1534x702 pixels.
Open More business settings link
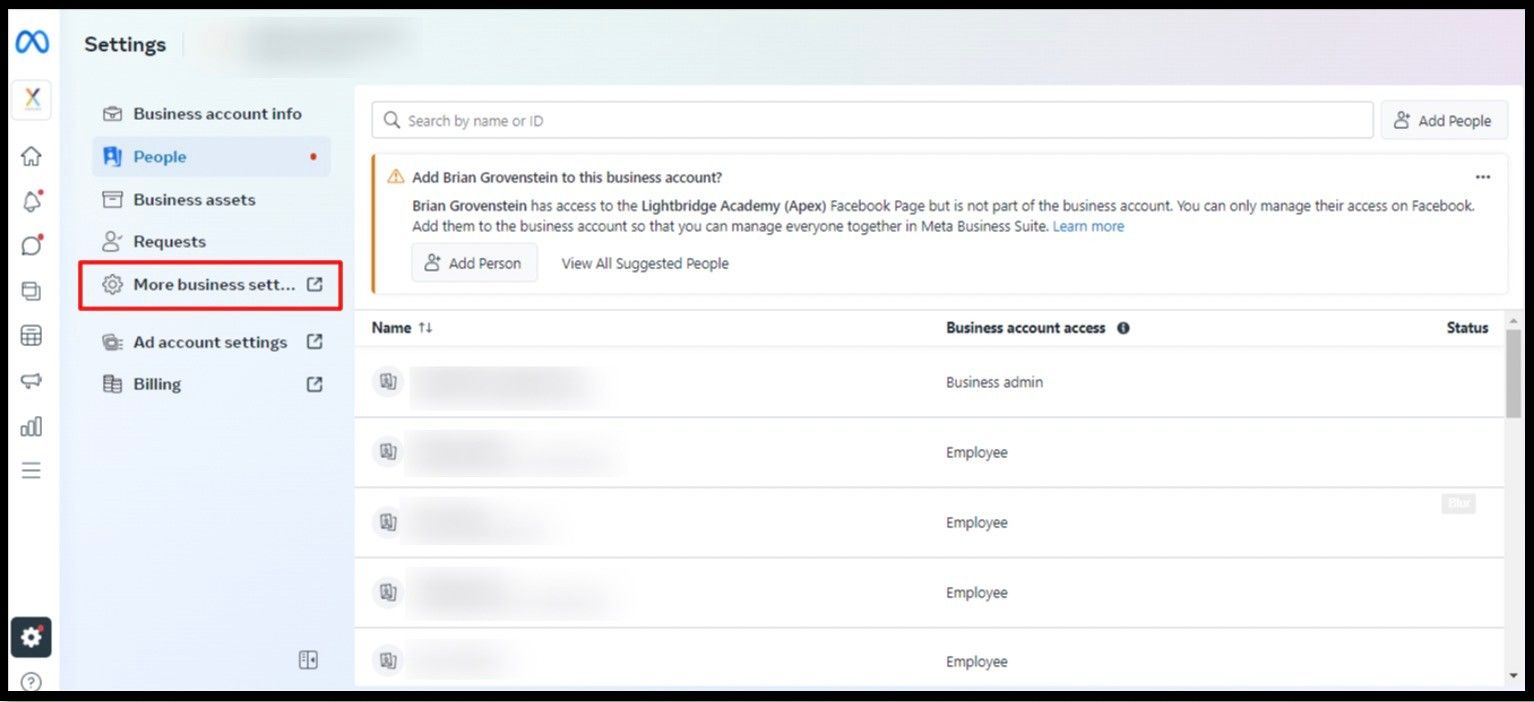[212, 285]
